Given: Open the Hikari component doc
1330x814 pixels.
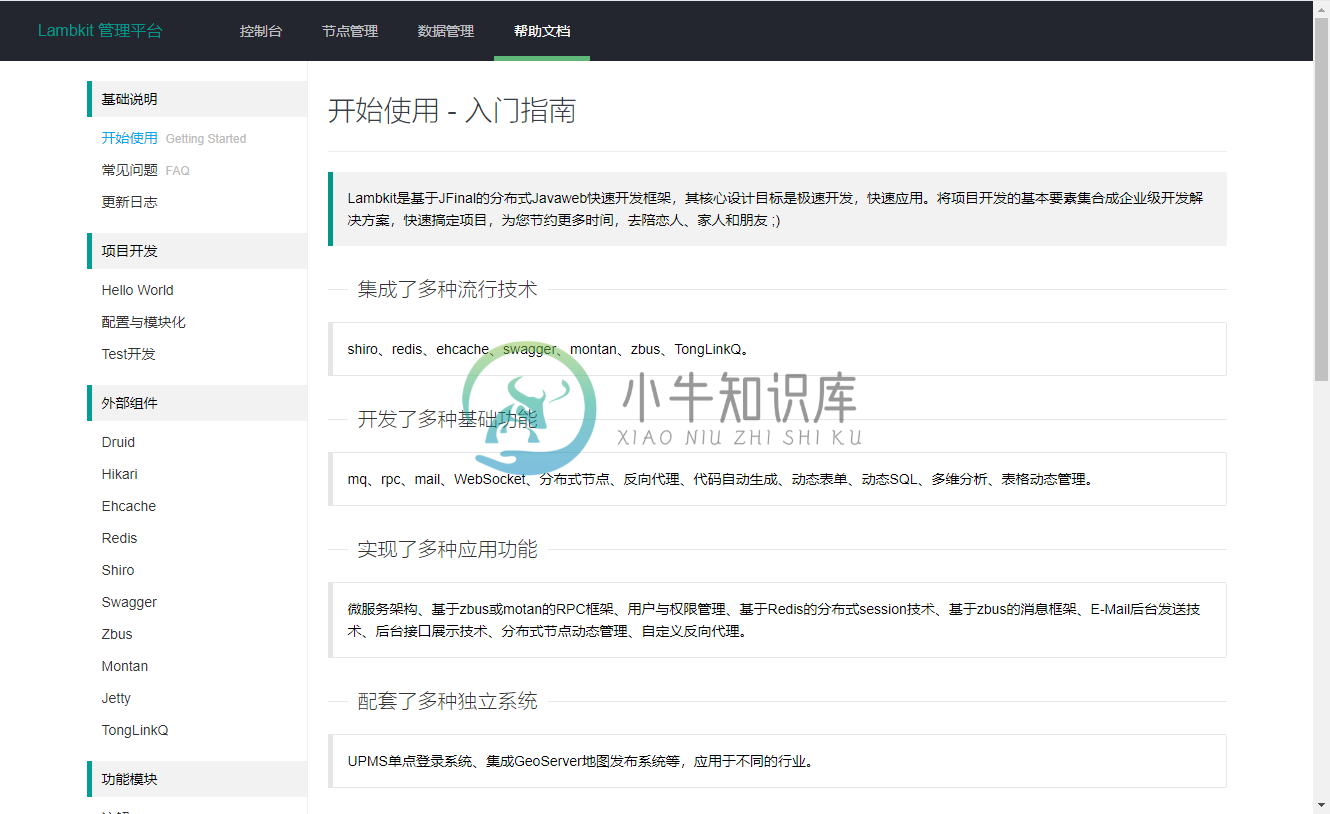Looking at the screenshot, I should point(120,474).
